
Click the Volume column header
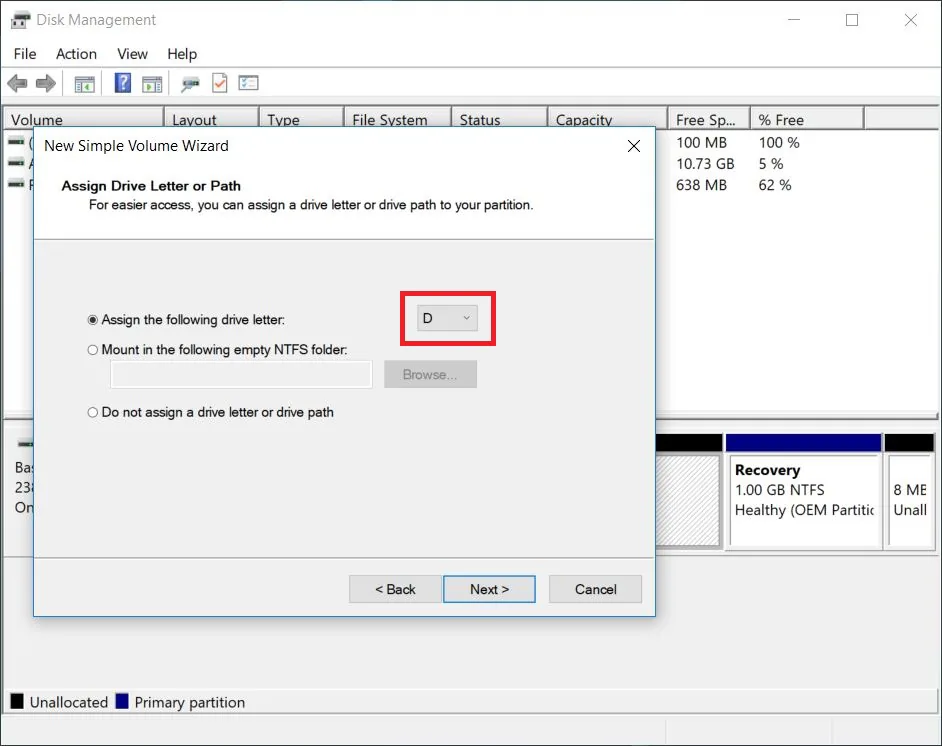(84, 120)
